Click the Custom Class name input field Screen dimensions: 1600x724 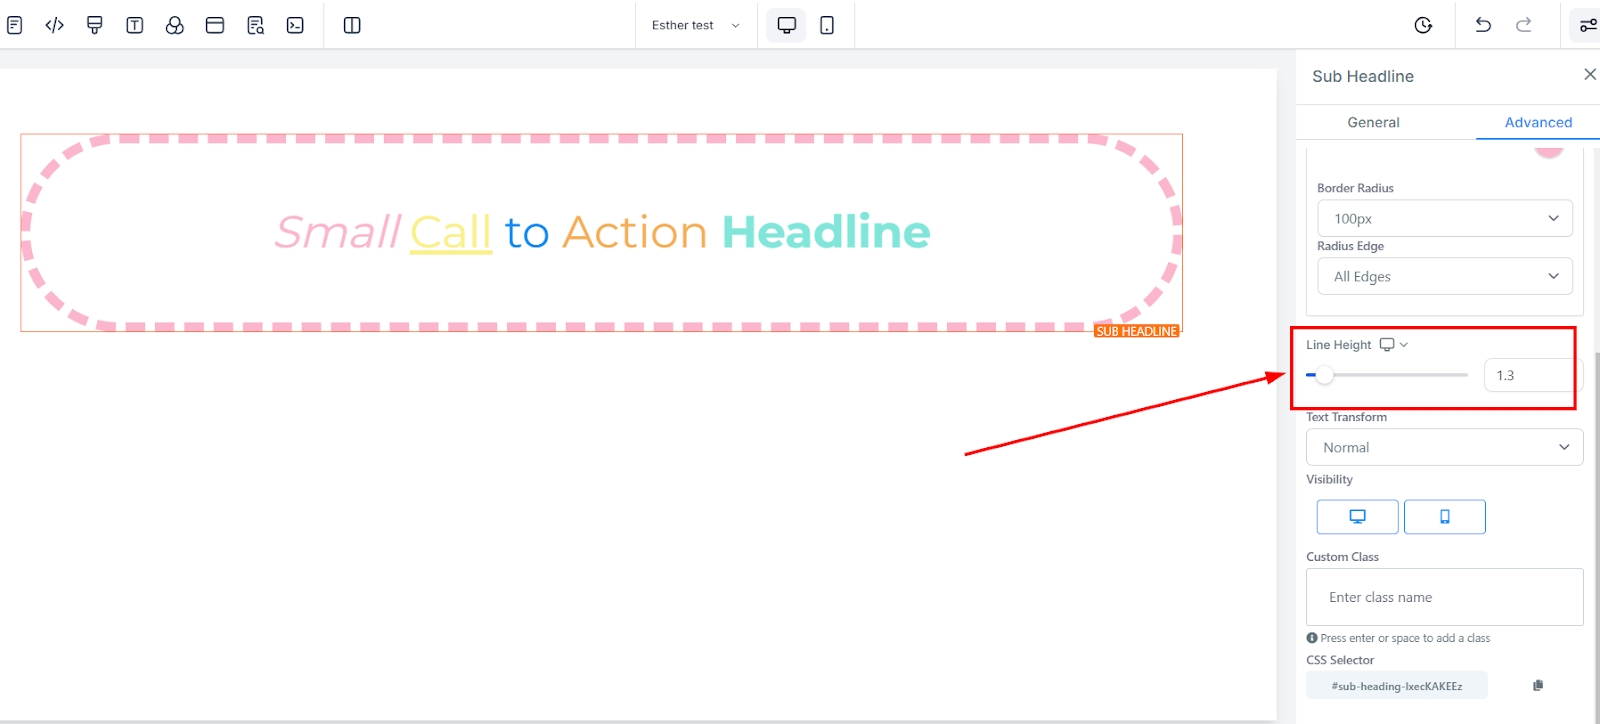tap(1444, 597)
